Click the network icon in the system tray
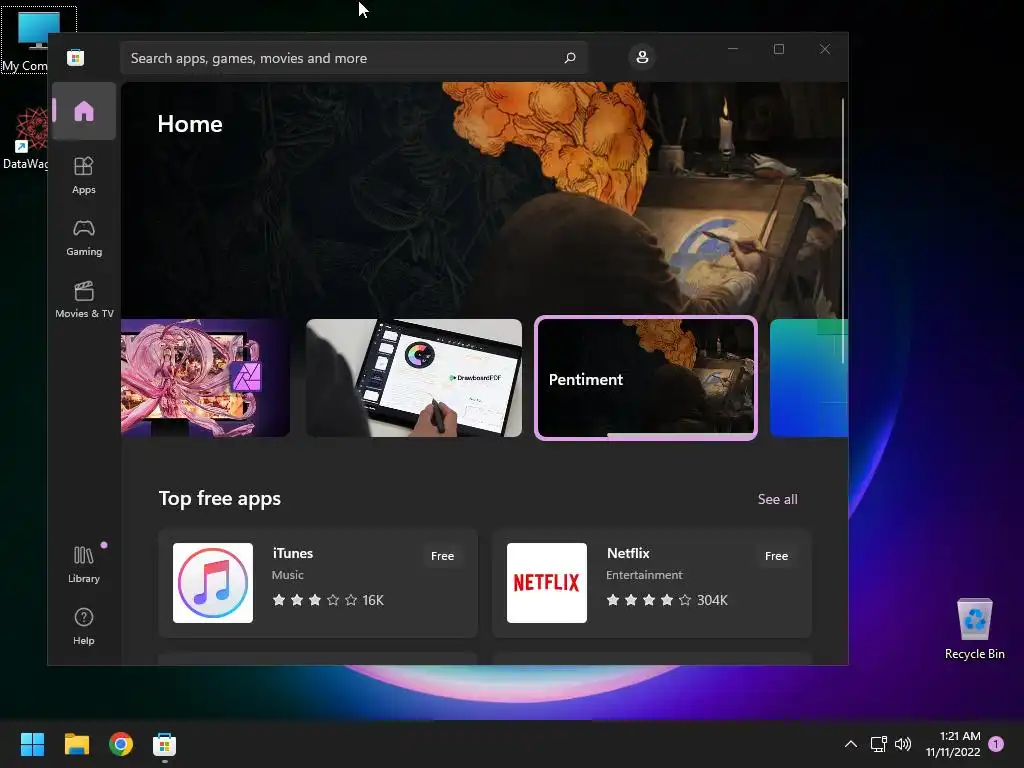Image resolution: width=1024 pixels, height=768 pixels. coord(878,744)
